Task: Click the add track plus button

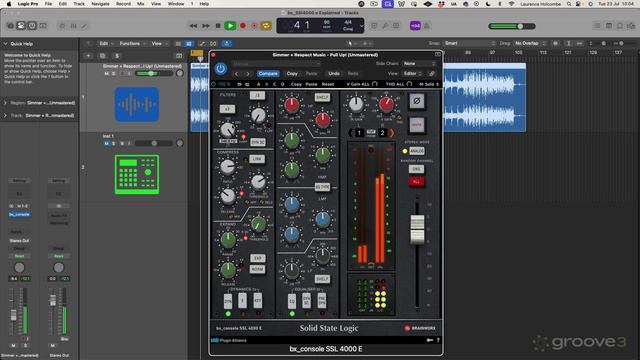Action: 88,56
